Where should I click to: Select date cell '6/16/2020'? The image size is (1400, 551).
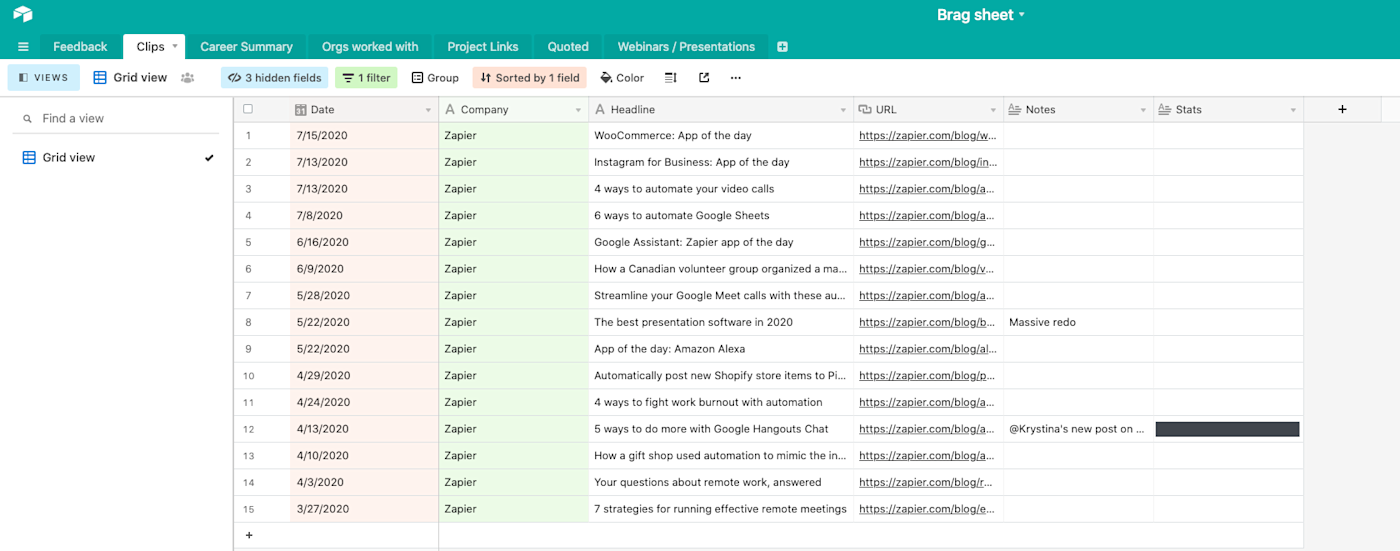364,243
